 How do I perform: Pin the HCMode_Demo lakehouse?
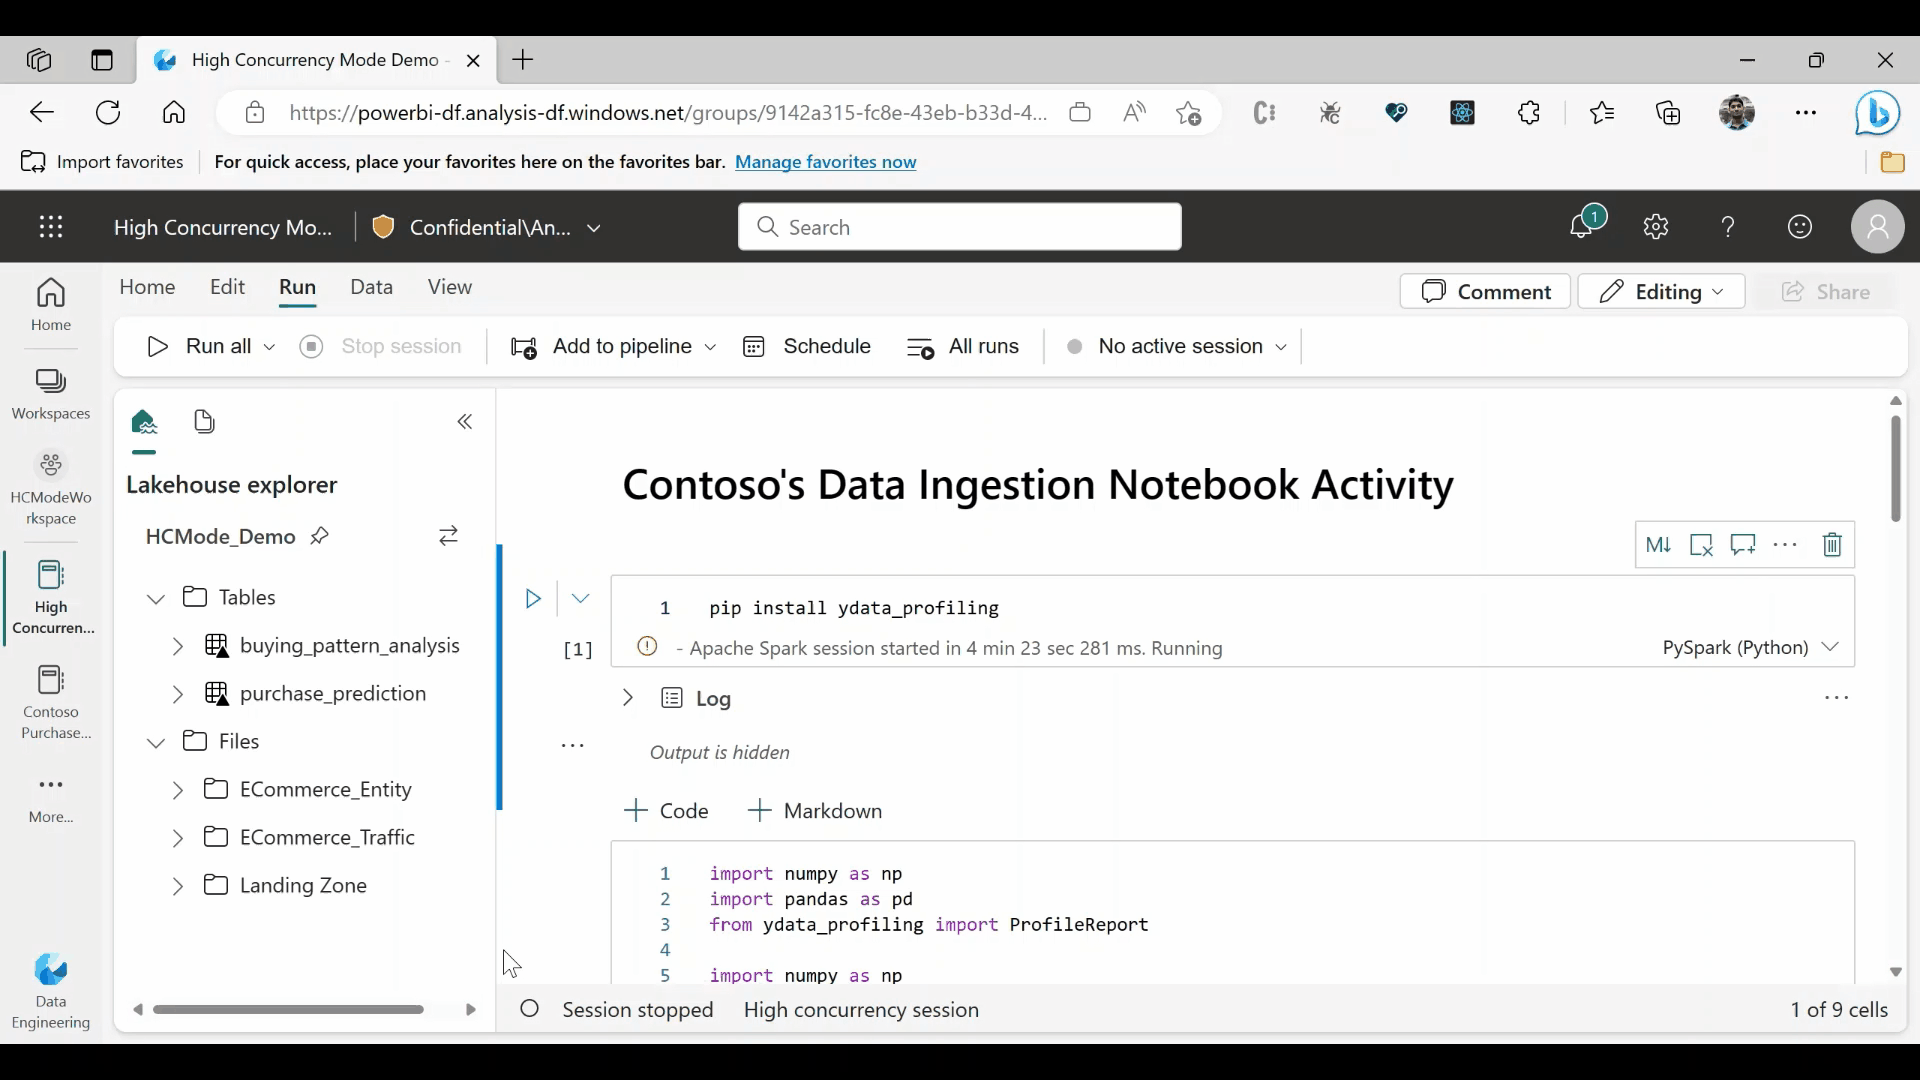tap(320, 537)
